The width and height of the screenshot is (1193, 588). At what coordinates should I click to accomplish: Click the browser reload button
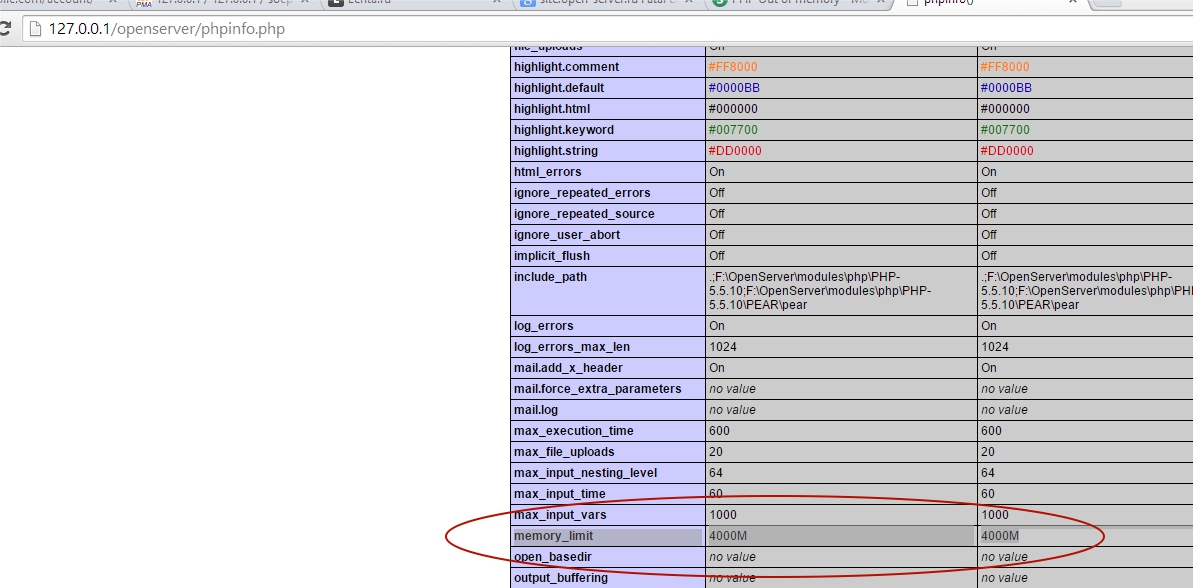[x=5, y=29]
